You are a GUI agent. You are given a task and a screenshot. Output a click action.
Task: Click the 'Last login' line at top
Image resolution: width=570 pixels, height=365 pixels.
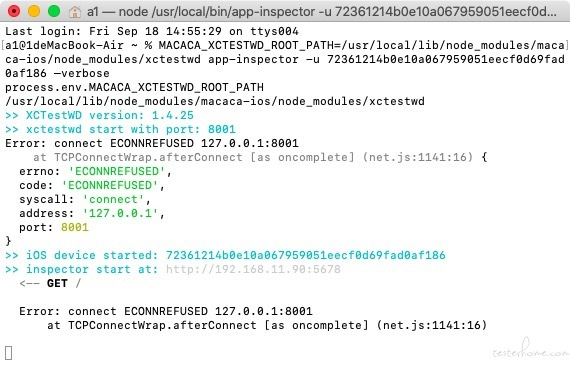(x=152, y=31)
